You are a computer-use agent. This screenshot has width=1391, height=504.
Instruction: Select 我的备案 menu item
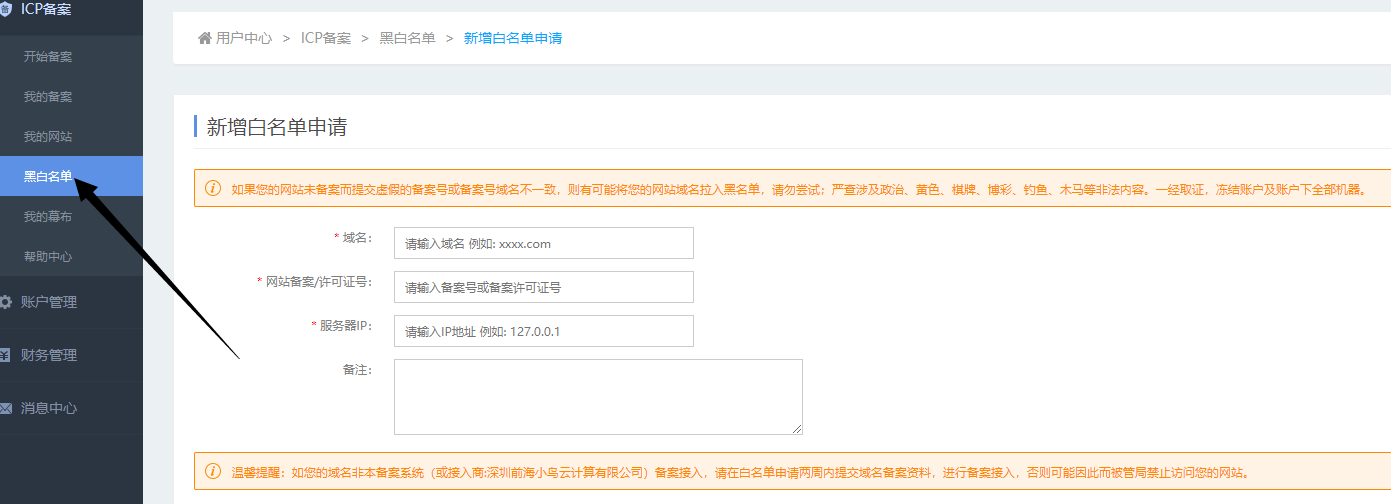click(48, 97)
